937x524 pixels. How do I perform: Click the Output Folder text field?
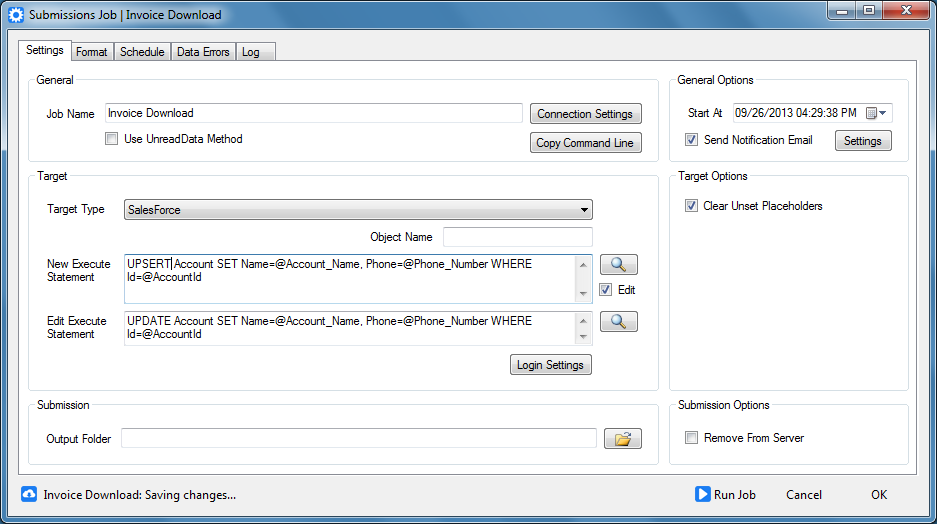[359, 438]
